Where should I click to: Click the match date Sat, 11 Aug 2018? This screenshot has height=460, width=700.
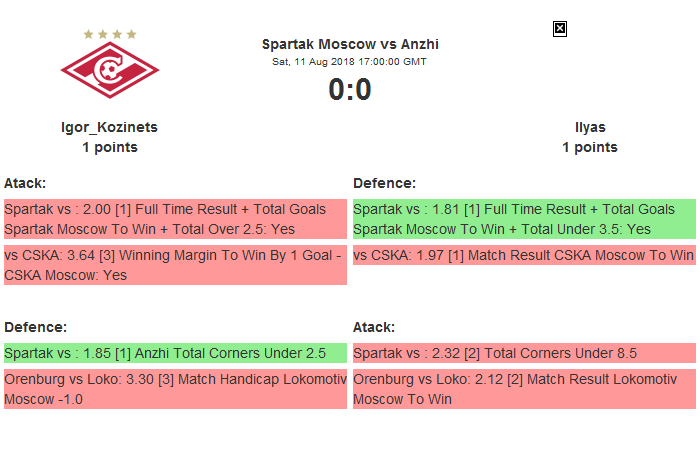point(350,62)
